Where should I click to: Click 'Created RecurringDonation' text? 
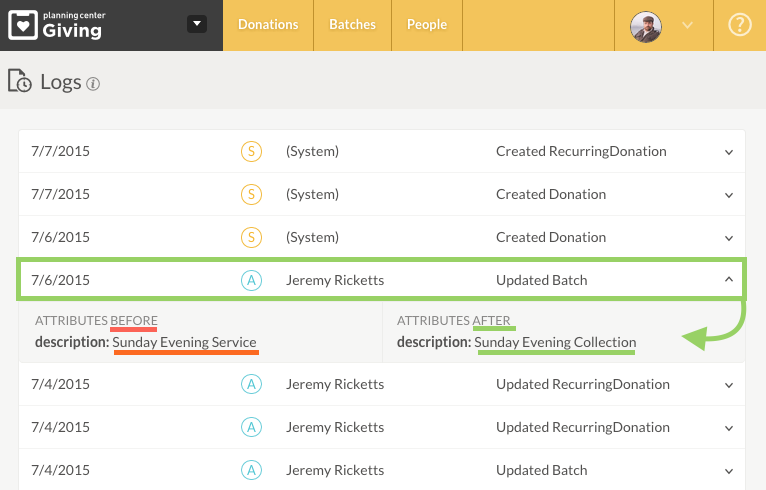581,151
